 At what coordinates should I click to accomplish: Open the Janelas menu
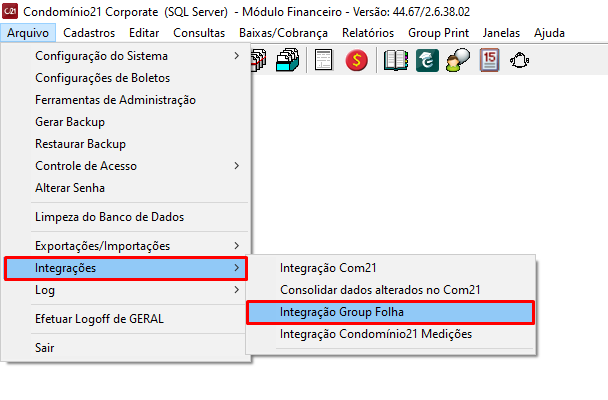pos(501,33)
